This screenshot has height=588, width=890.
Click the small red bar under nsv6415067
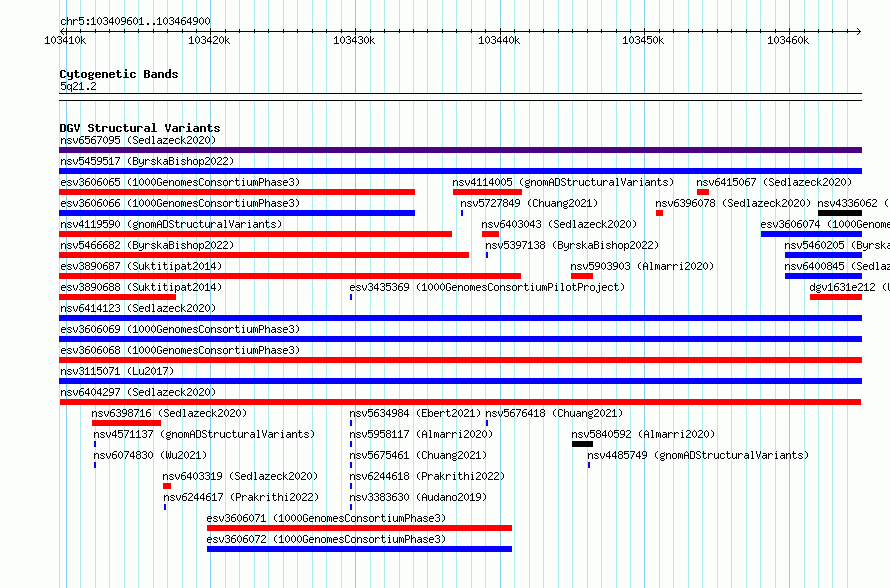click(703, 192)
